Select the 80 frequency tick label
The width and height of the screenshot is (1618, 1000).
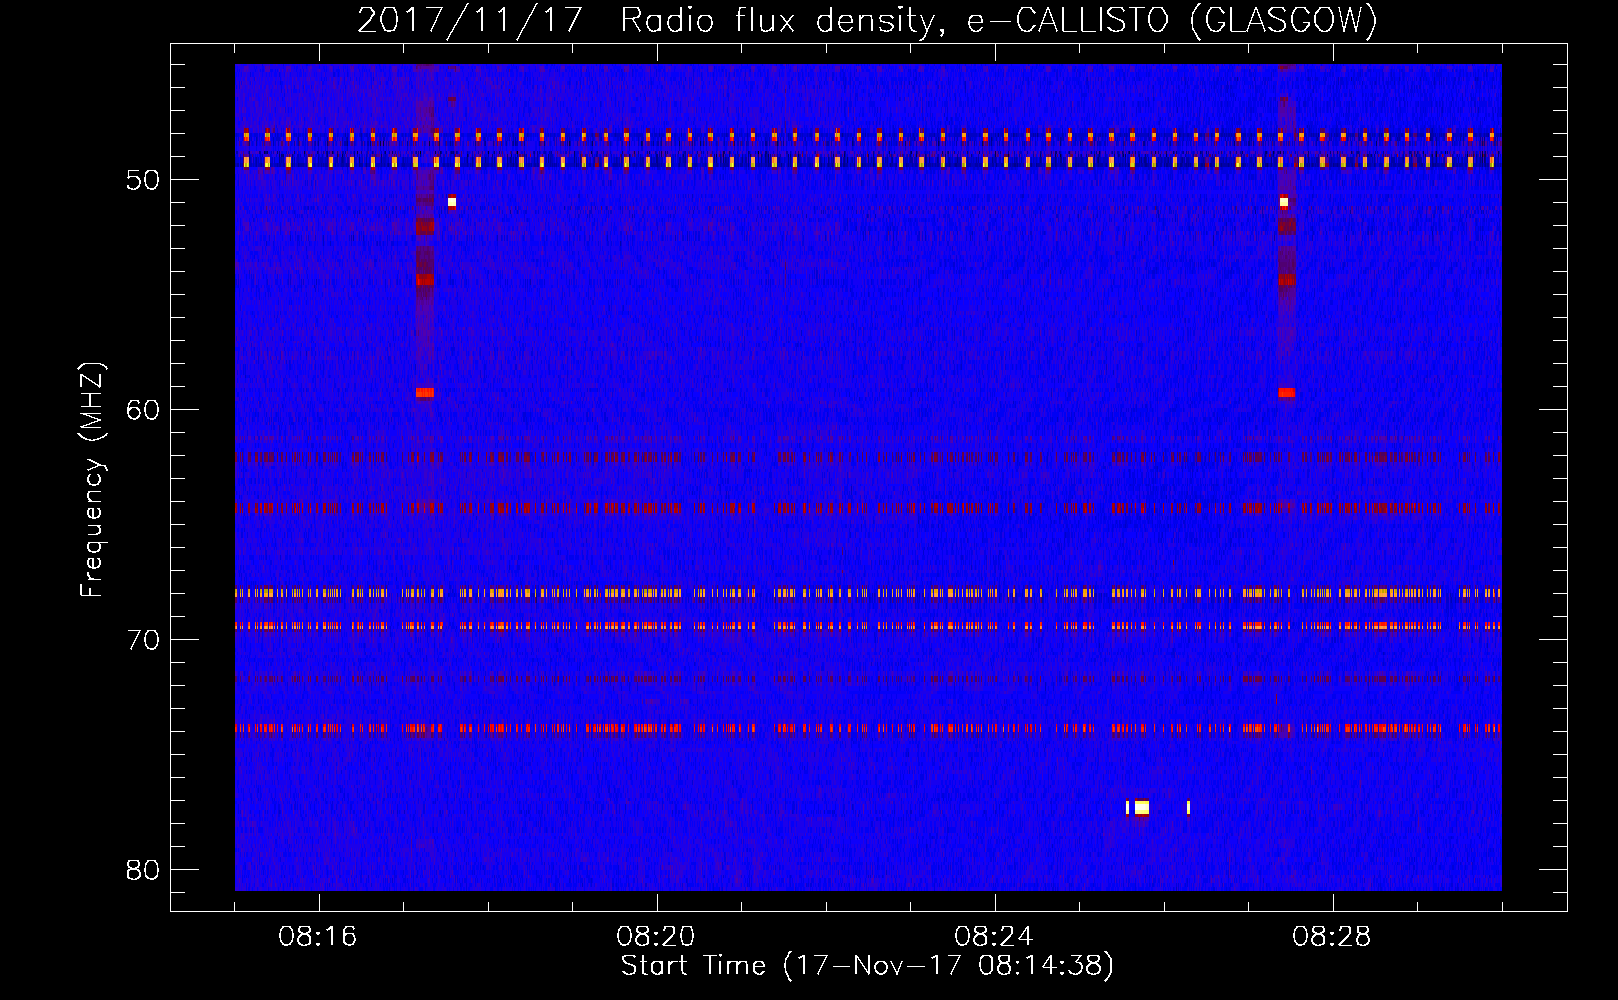coord(143,870)
